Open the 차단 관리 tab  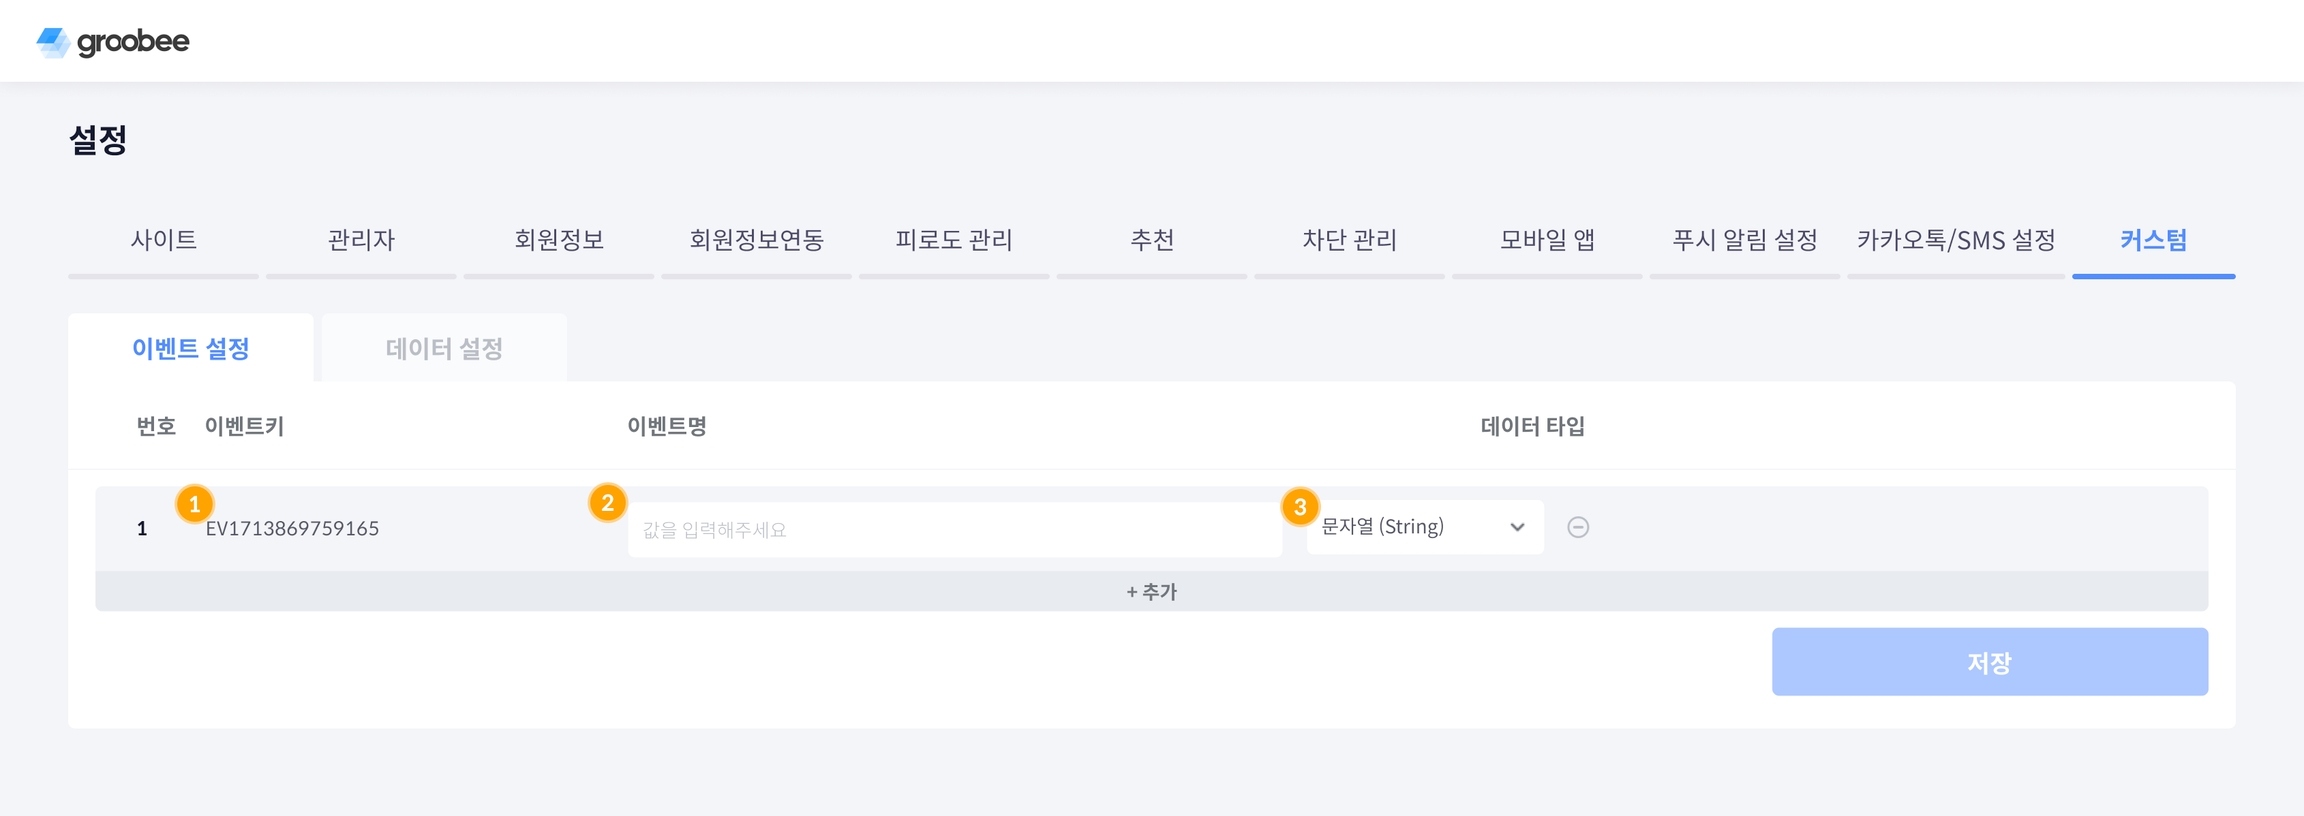tap(1349, 240)
